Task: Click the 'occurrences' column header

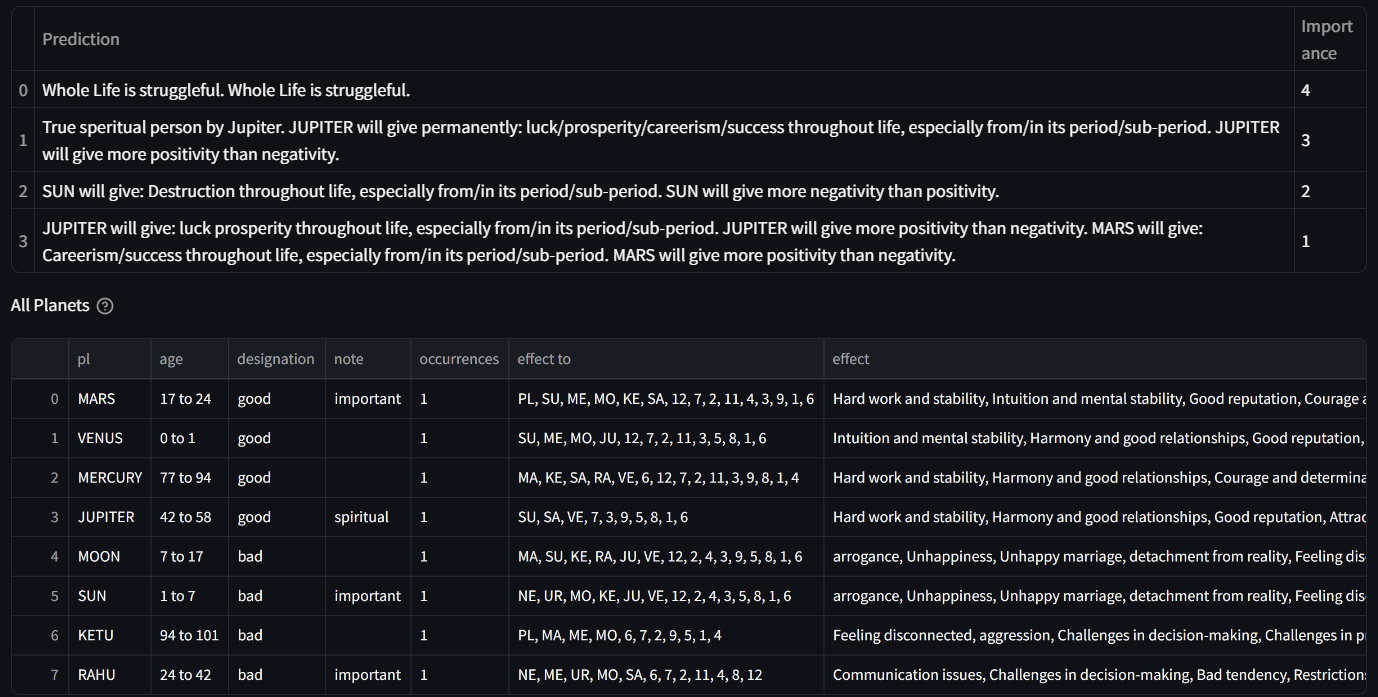Action: click(x=460, y=359)
